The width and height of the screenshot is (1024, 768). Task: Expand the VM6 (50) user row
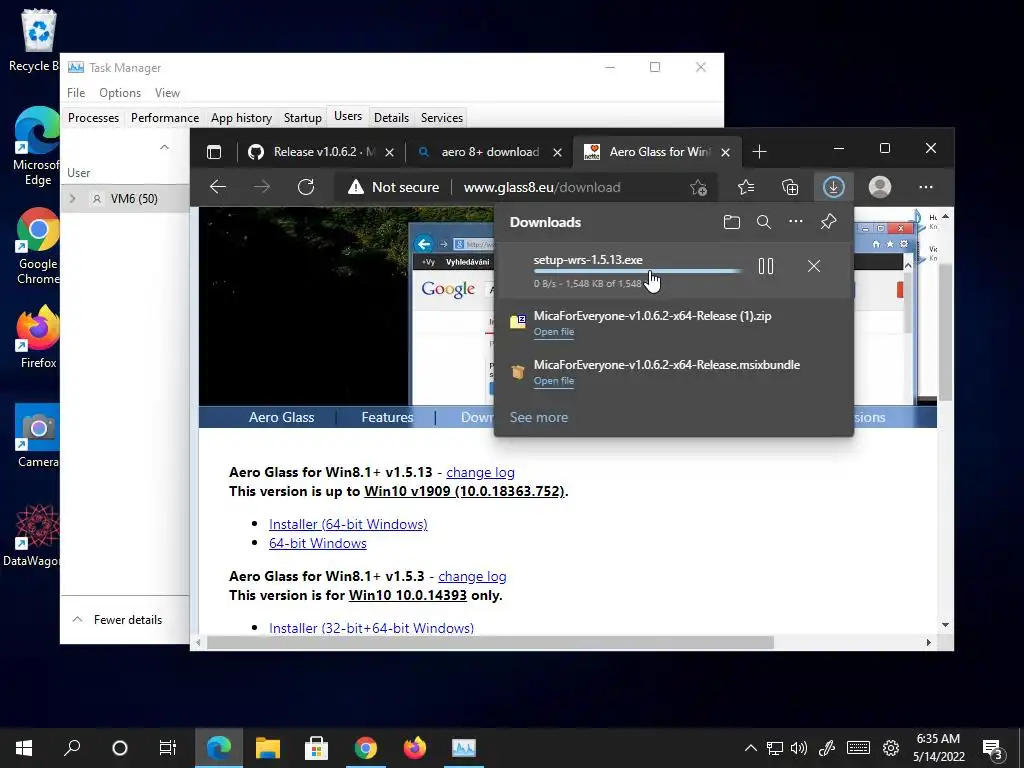tap(73, 199)
